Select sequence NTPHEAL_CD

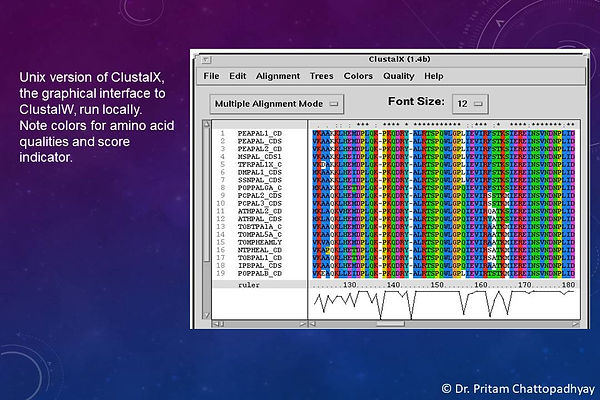click(x=259, y=250)
